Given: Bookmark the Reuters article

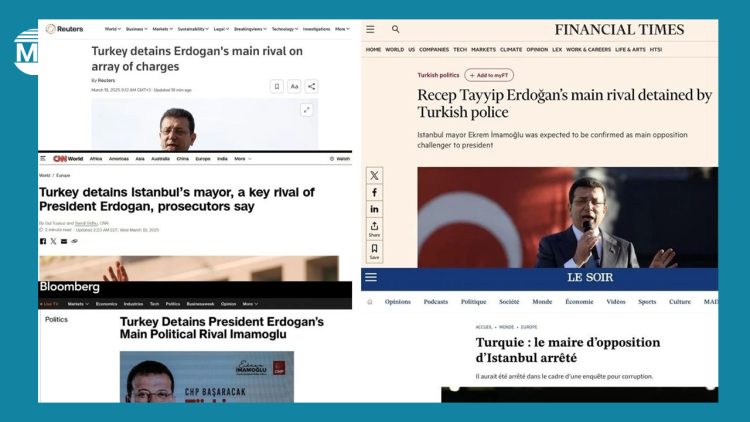Looking at the screenshot, I should (276, 87).
